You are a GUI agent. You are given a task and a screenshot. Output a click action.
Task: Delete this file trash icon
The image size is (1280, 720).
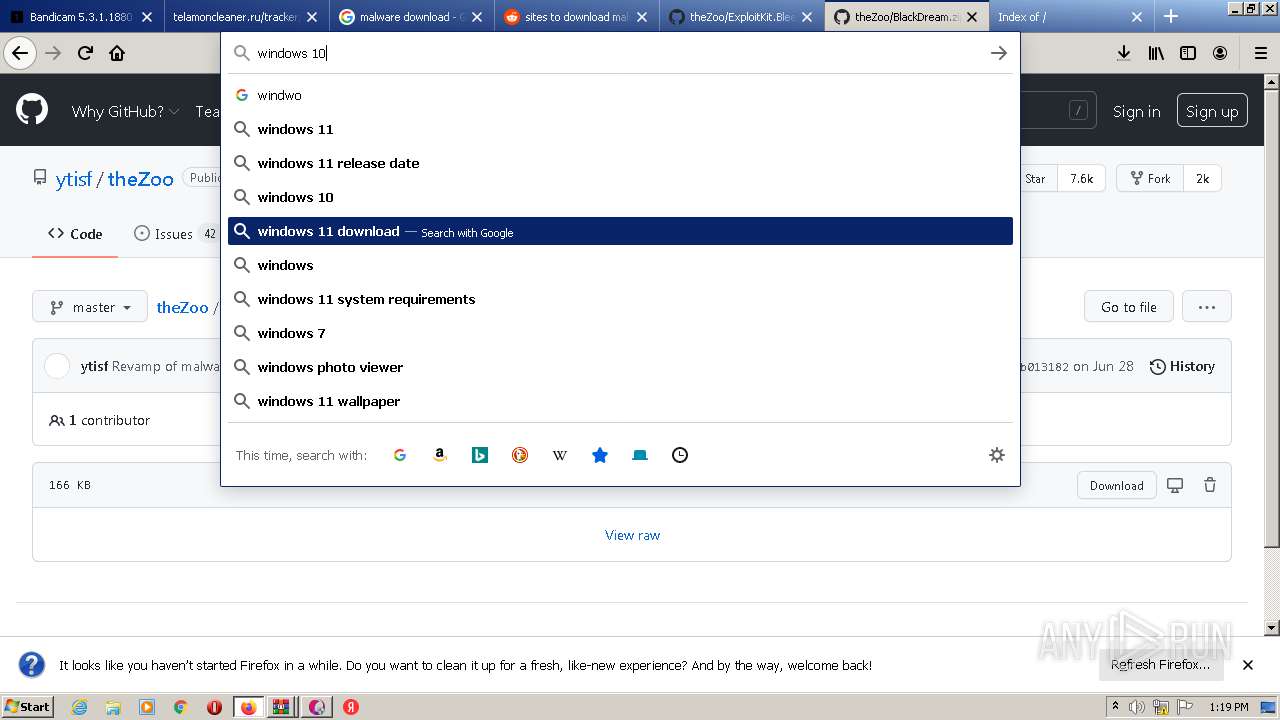click(x=1210, y=485)
